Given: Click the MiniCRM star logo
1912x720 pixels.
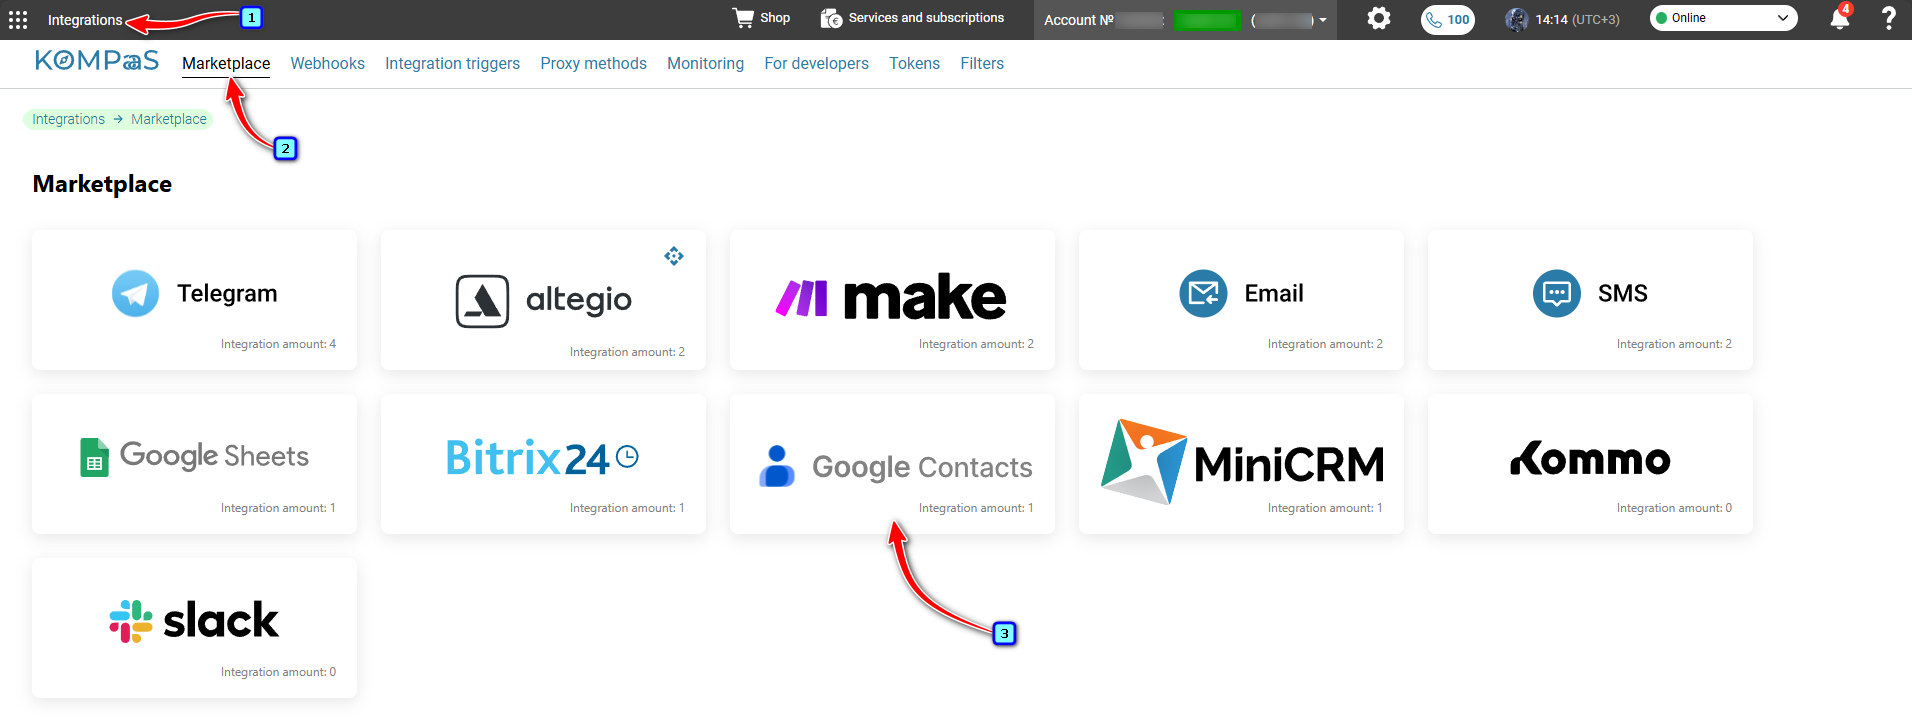Looking at the screenshot, I should click(x=1143, y=461).
